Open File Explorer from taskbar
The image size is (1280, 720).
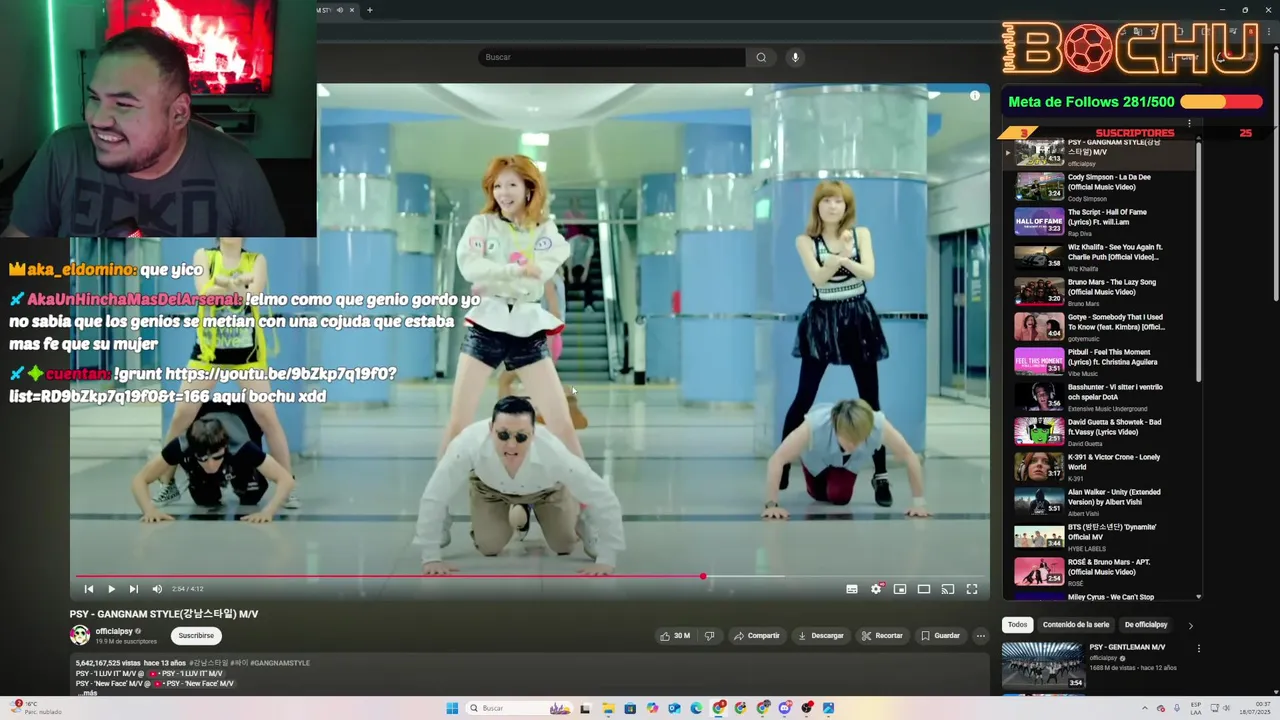[x=608, y=708]
